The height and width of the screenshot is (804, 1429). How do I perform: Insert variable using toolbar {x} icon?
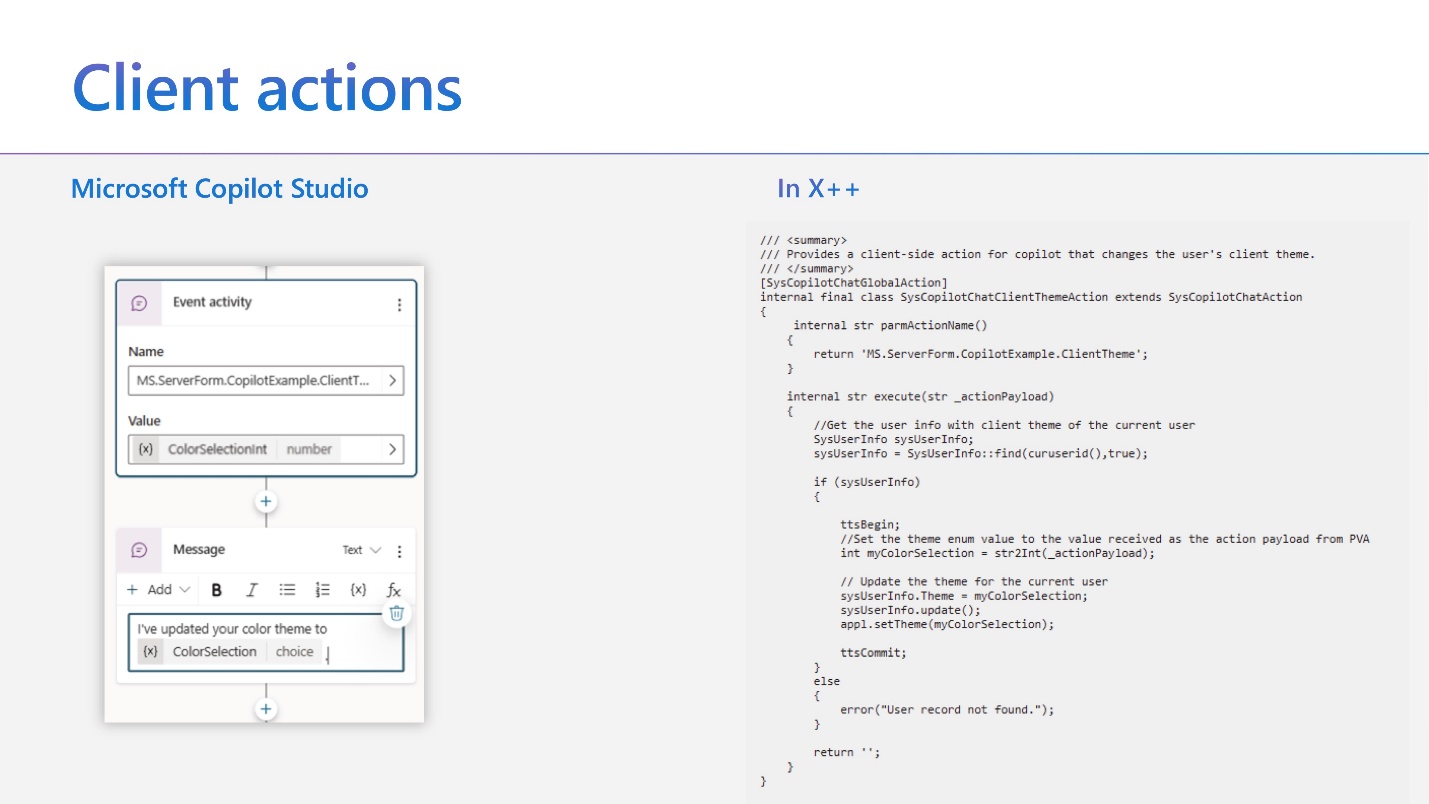pyautogui.click(x=358, y=590)
